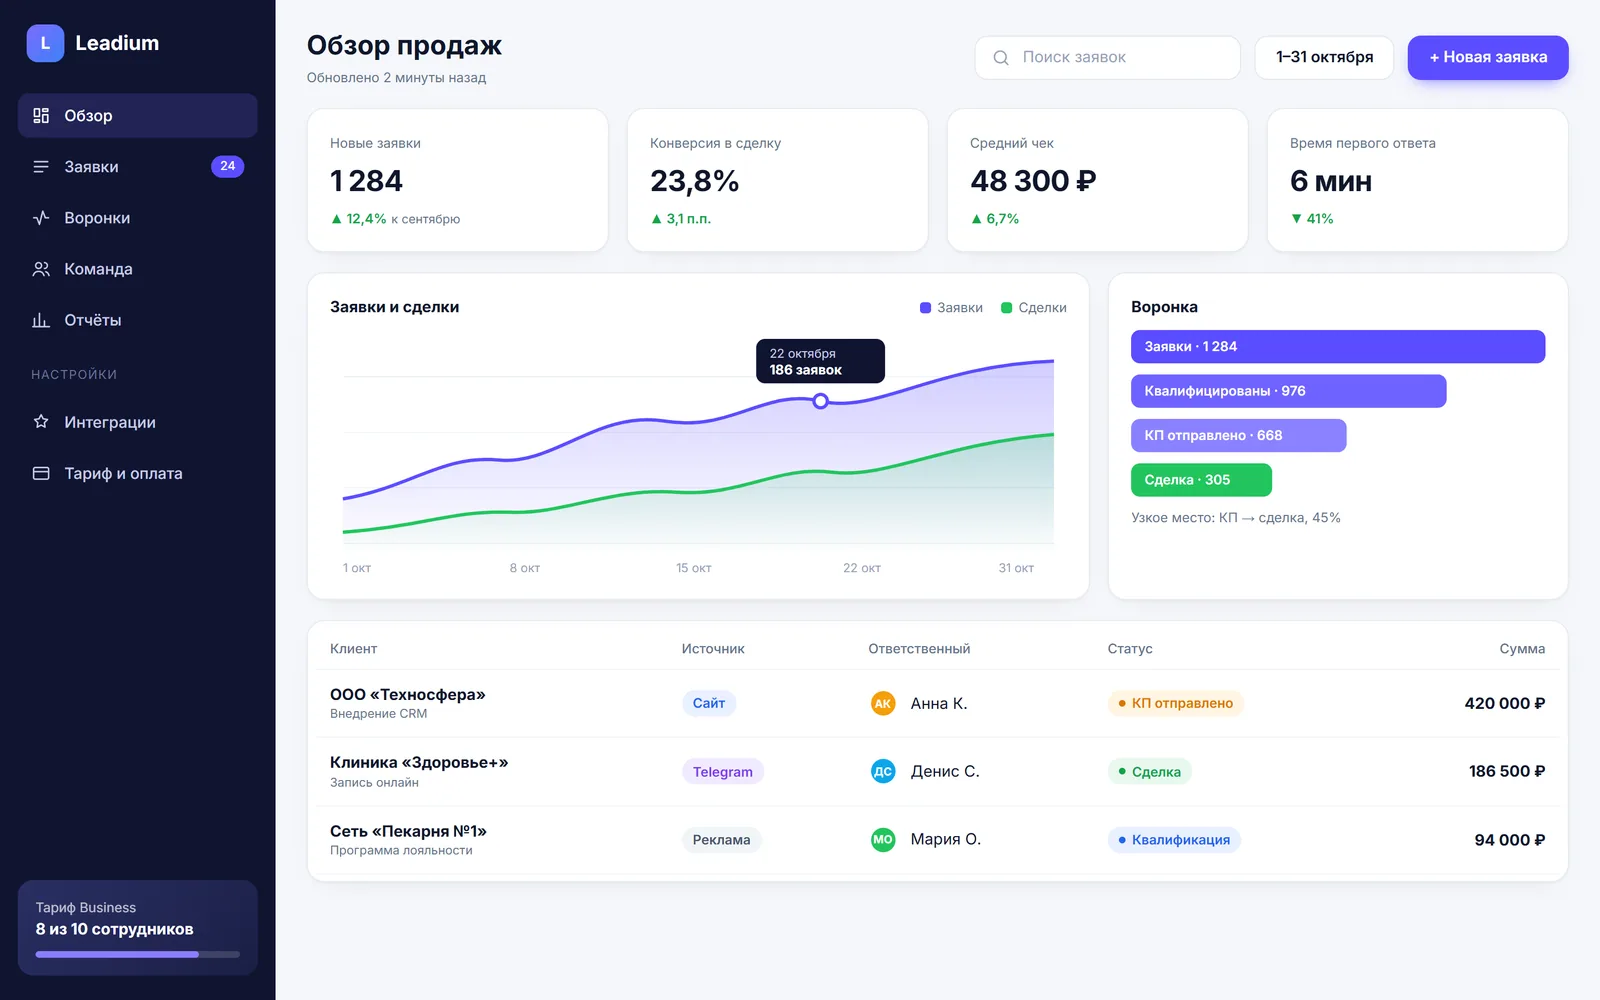Click the Заявки · 1 284 funnel bar
This screenshot has height=1000, width=1600.
tap(1338, 347)
